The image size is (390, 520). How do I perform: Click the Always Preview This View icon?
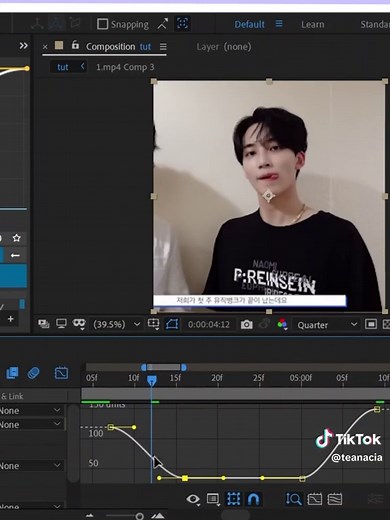[44, 324]
